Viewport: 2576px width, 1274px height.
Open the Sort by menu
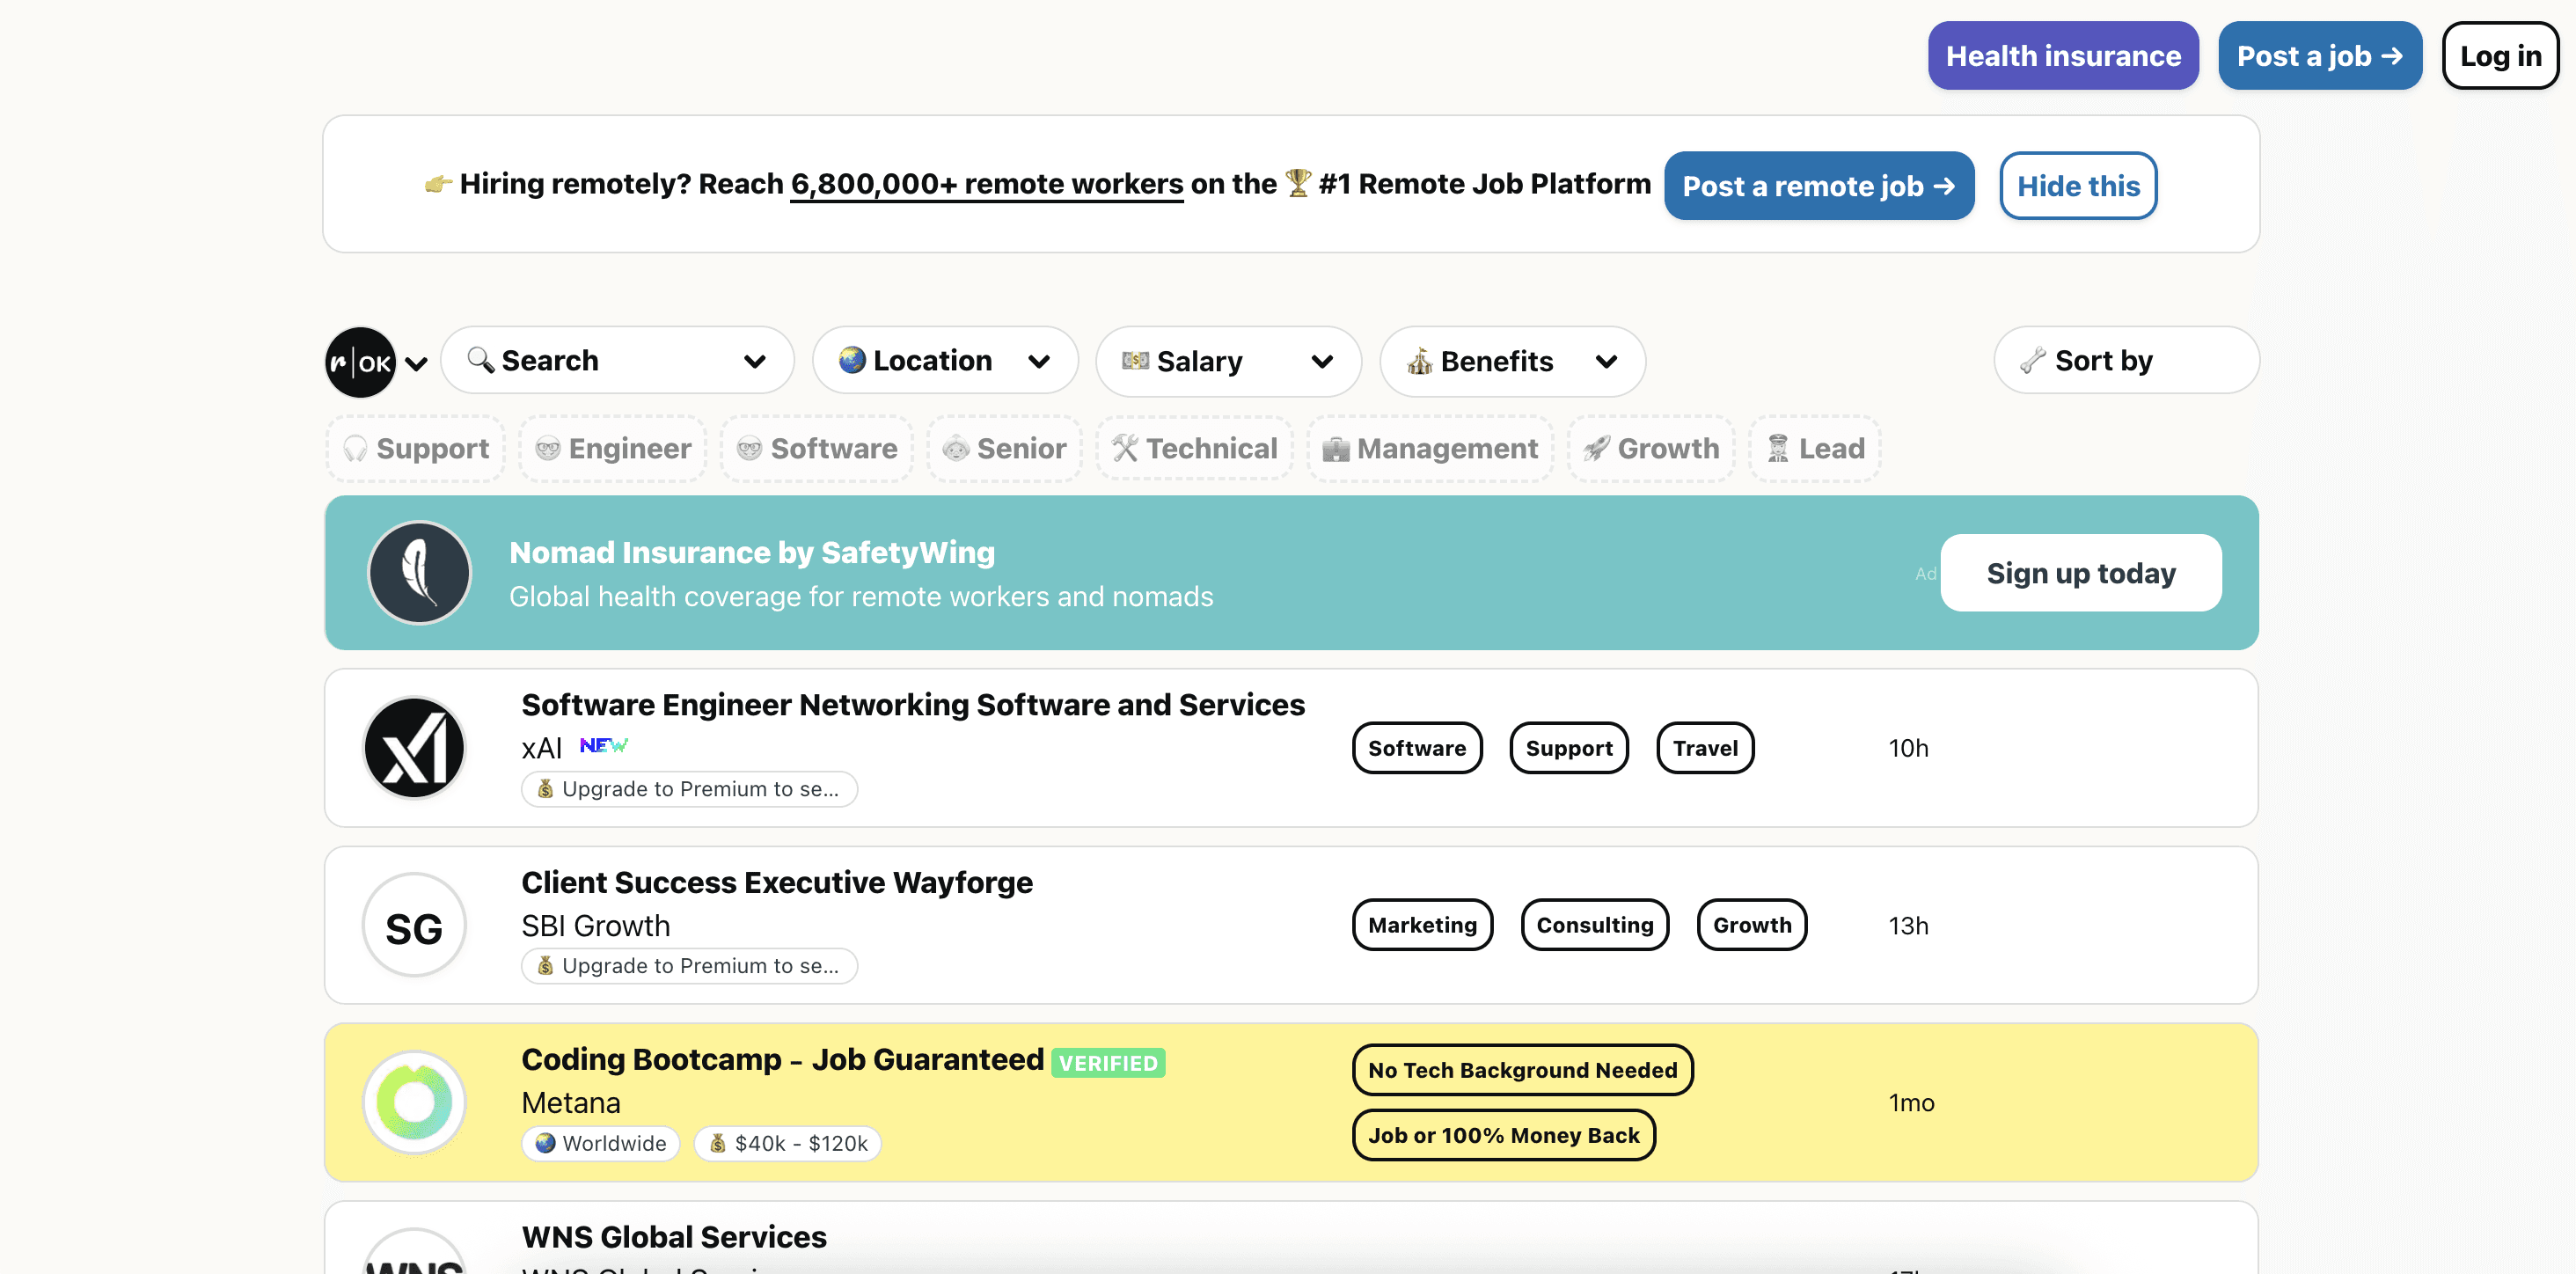point(2125,361)
